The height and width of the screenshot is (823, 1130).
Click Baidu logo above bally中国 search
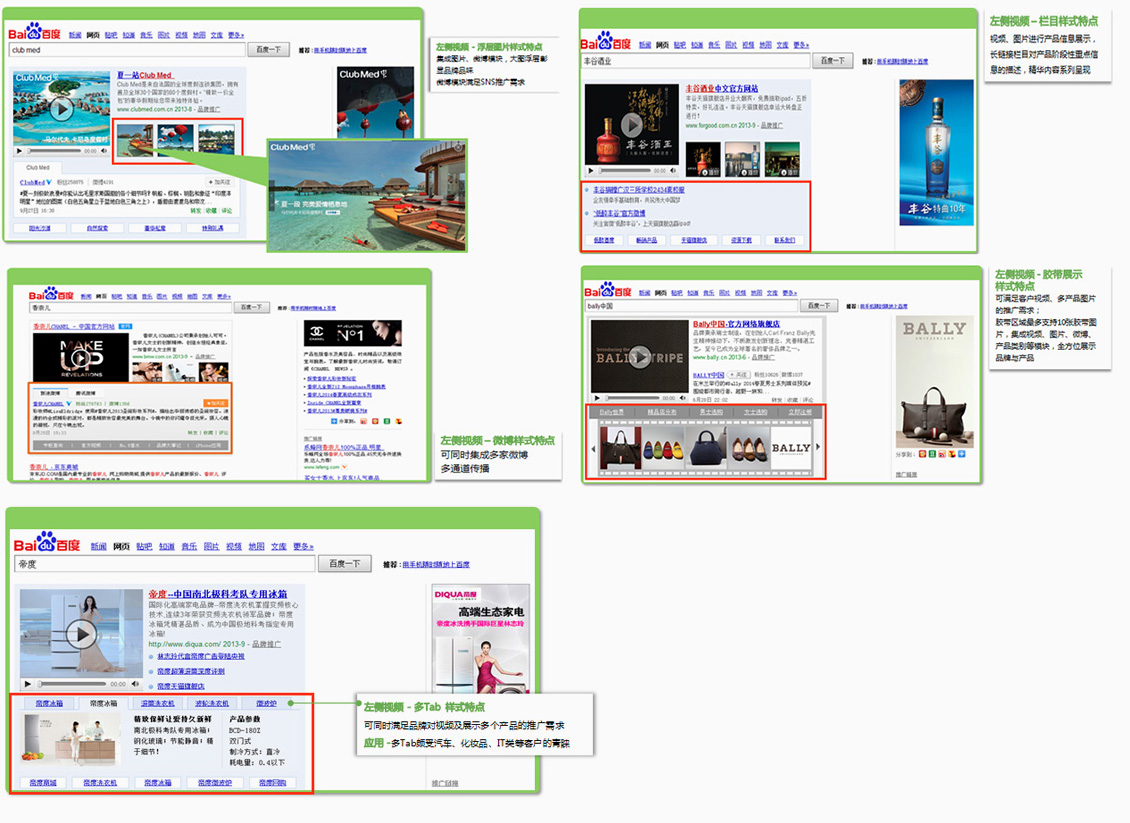[x=608, y=290]
